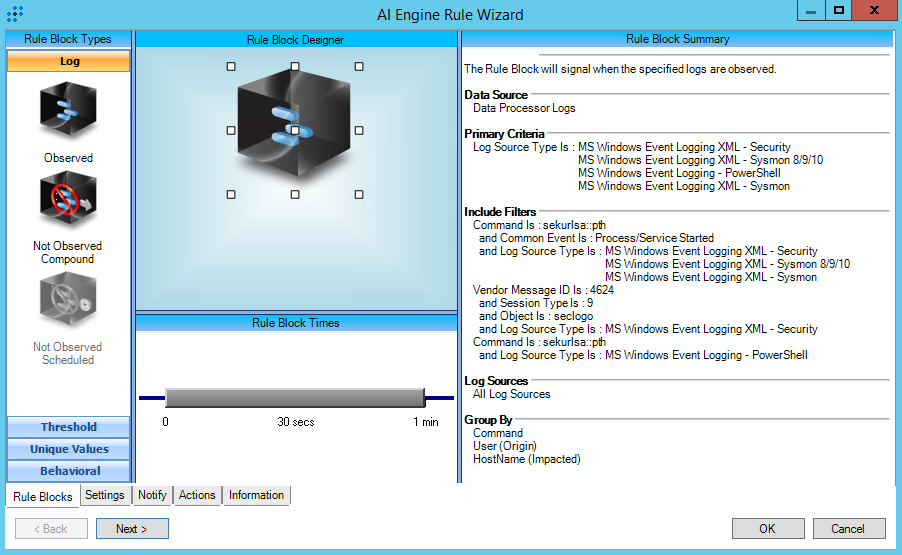Switch to the Settings tab
This screenshot has width=902, height=555.
point(105,495)
